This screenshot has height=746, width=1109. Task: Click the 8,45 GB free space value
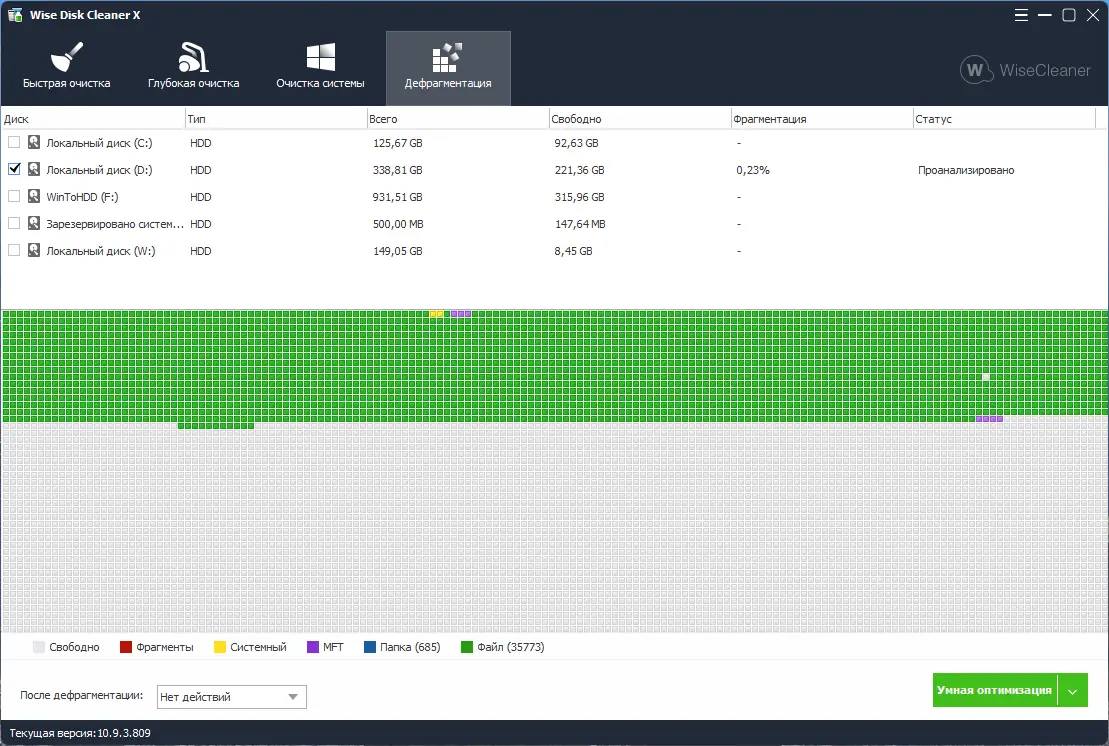point(573,251)
